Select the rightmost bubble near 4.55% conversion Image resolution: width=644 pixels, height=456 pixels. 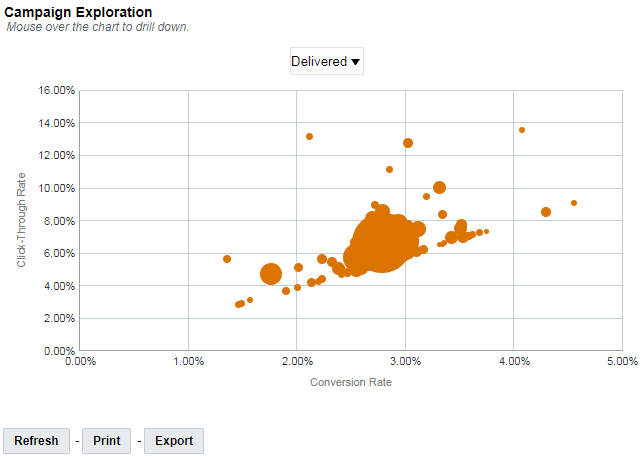point(574,203)
